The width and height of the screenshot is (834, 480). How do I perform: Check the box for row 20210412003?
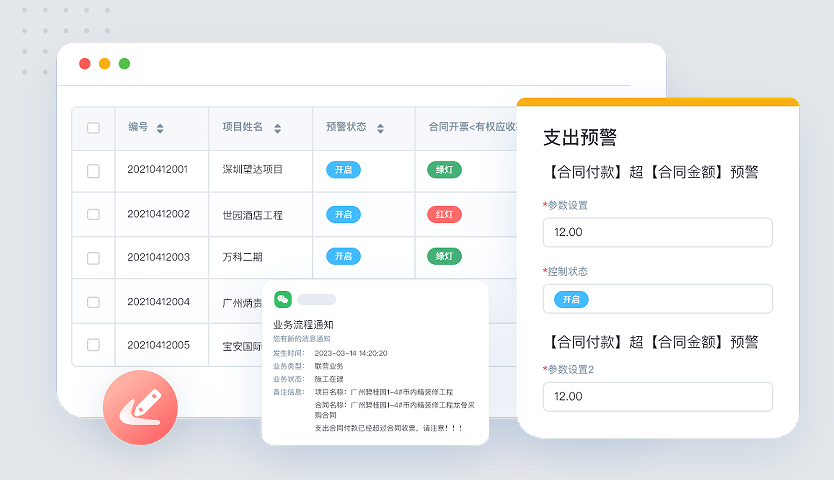(93, 258)
